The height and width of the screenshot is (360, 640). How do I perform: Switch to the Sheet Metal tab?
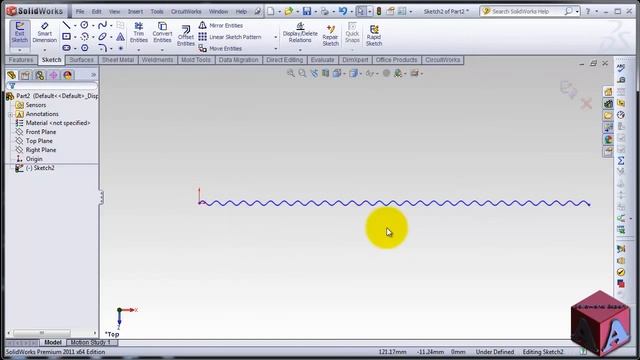coord(118,60)
